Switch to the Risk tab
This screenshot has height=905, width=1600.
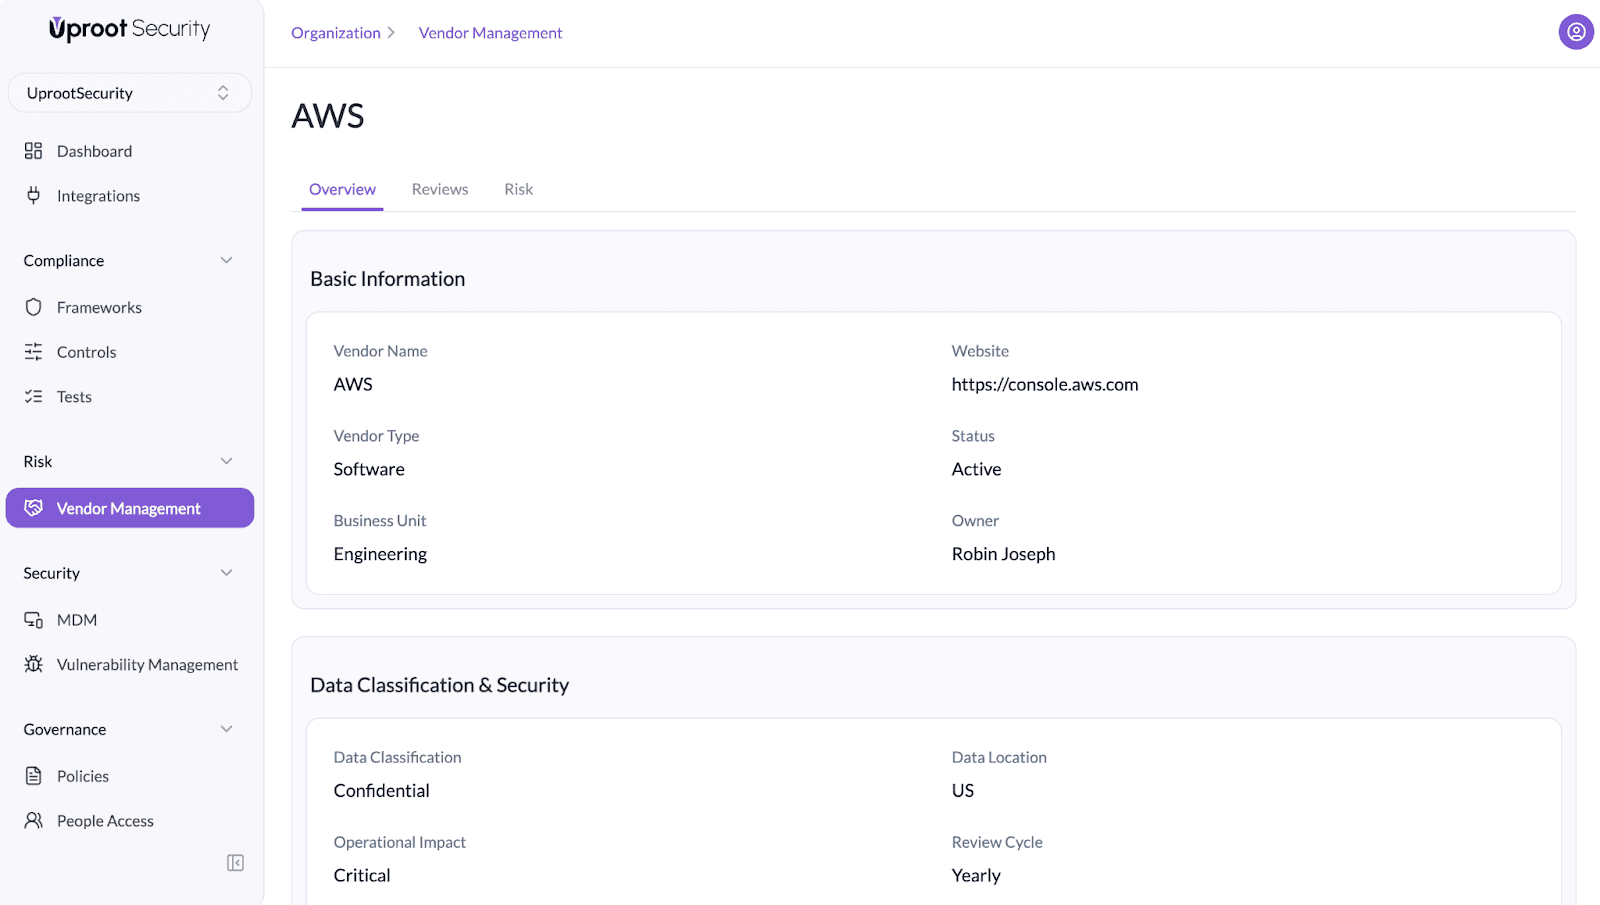(518, 189)
